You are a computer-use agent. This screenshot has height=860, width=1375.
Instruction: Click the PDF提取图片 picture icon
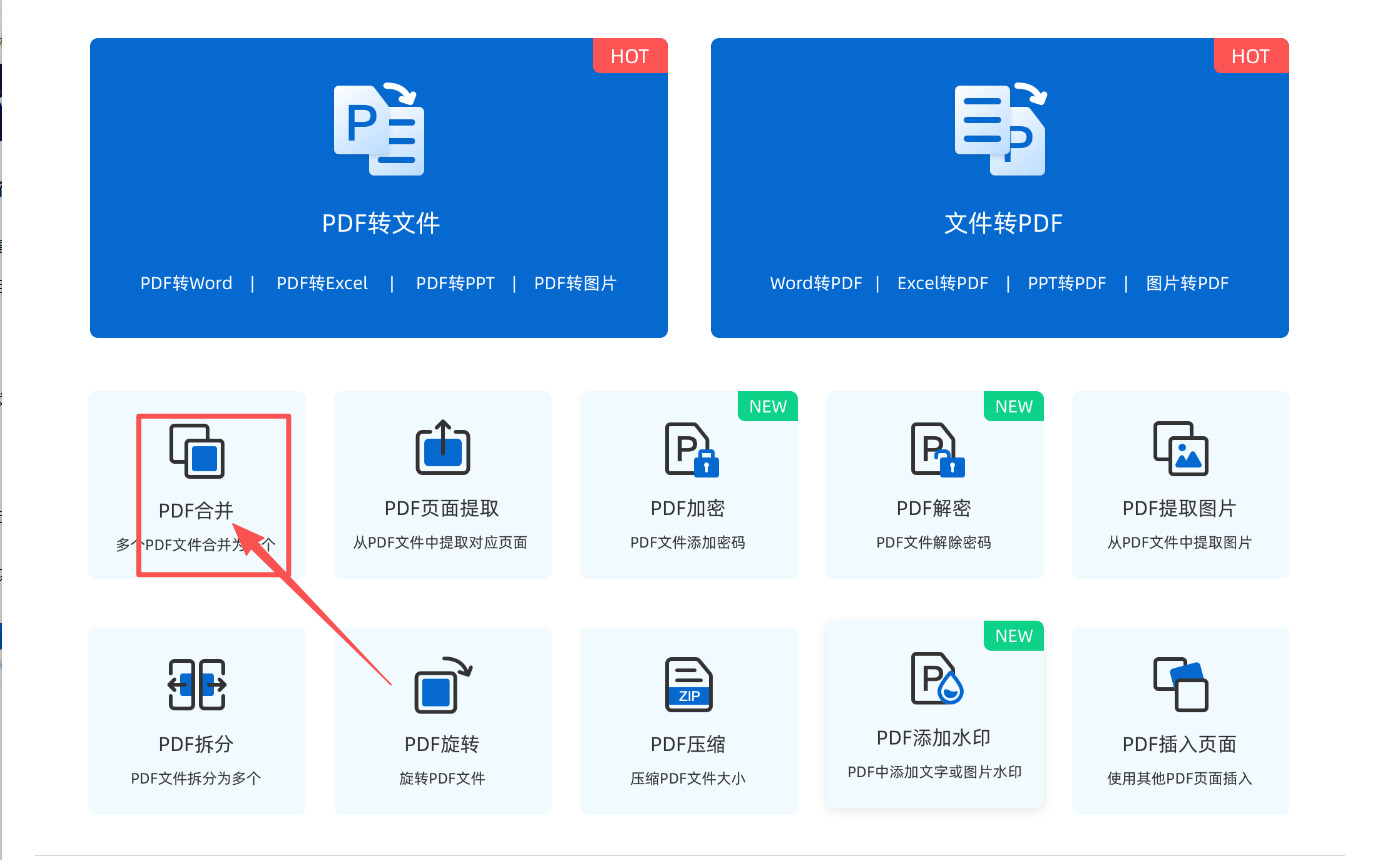click(x=1181, y=448)
